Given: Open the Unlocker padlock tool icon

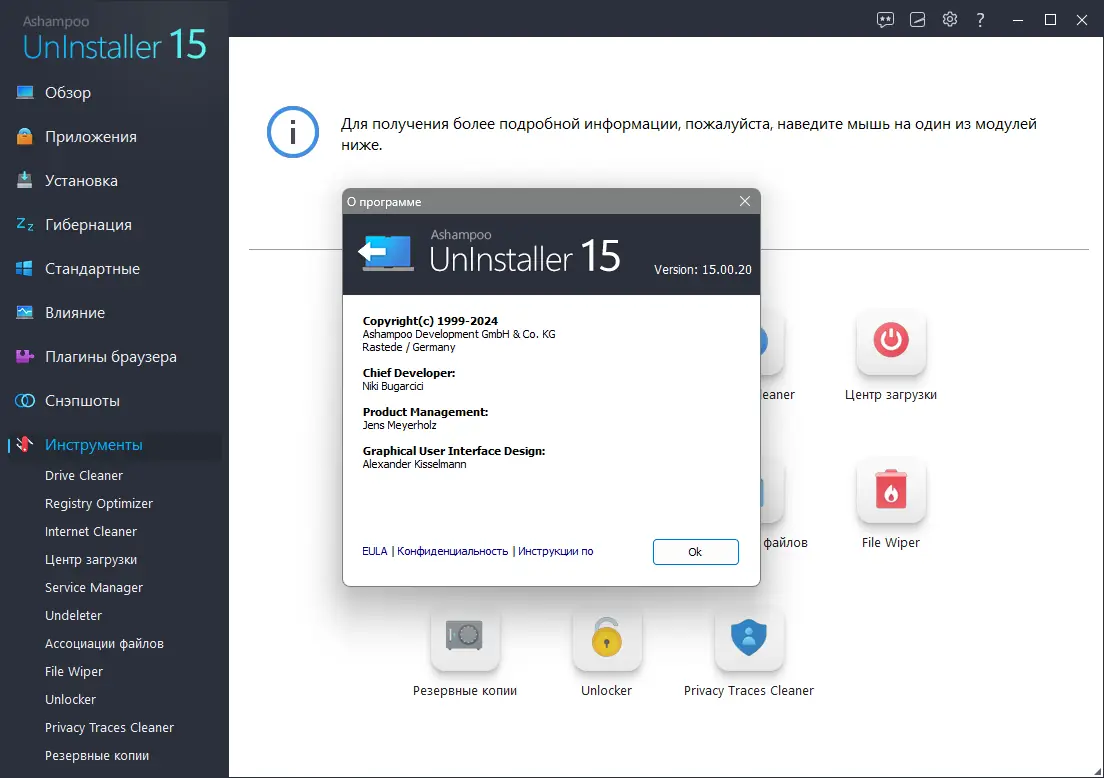Looking at the screenshot, I should tap(606, 637).
